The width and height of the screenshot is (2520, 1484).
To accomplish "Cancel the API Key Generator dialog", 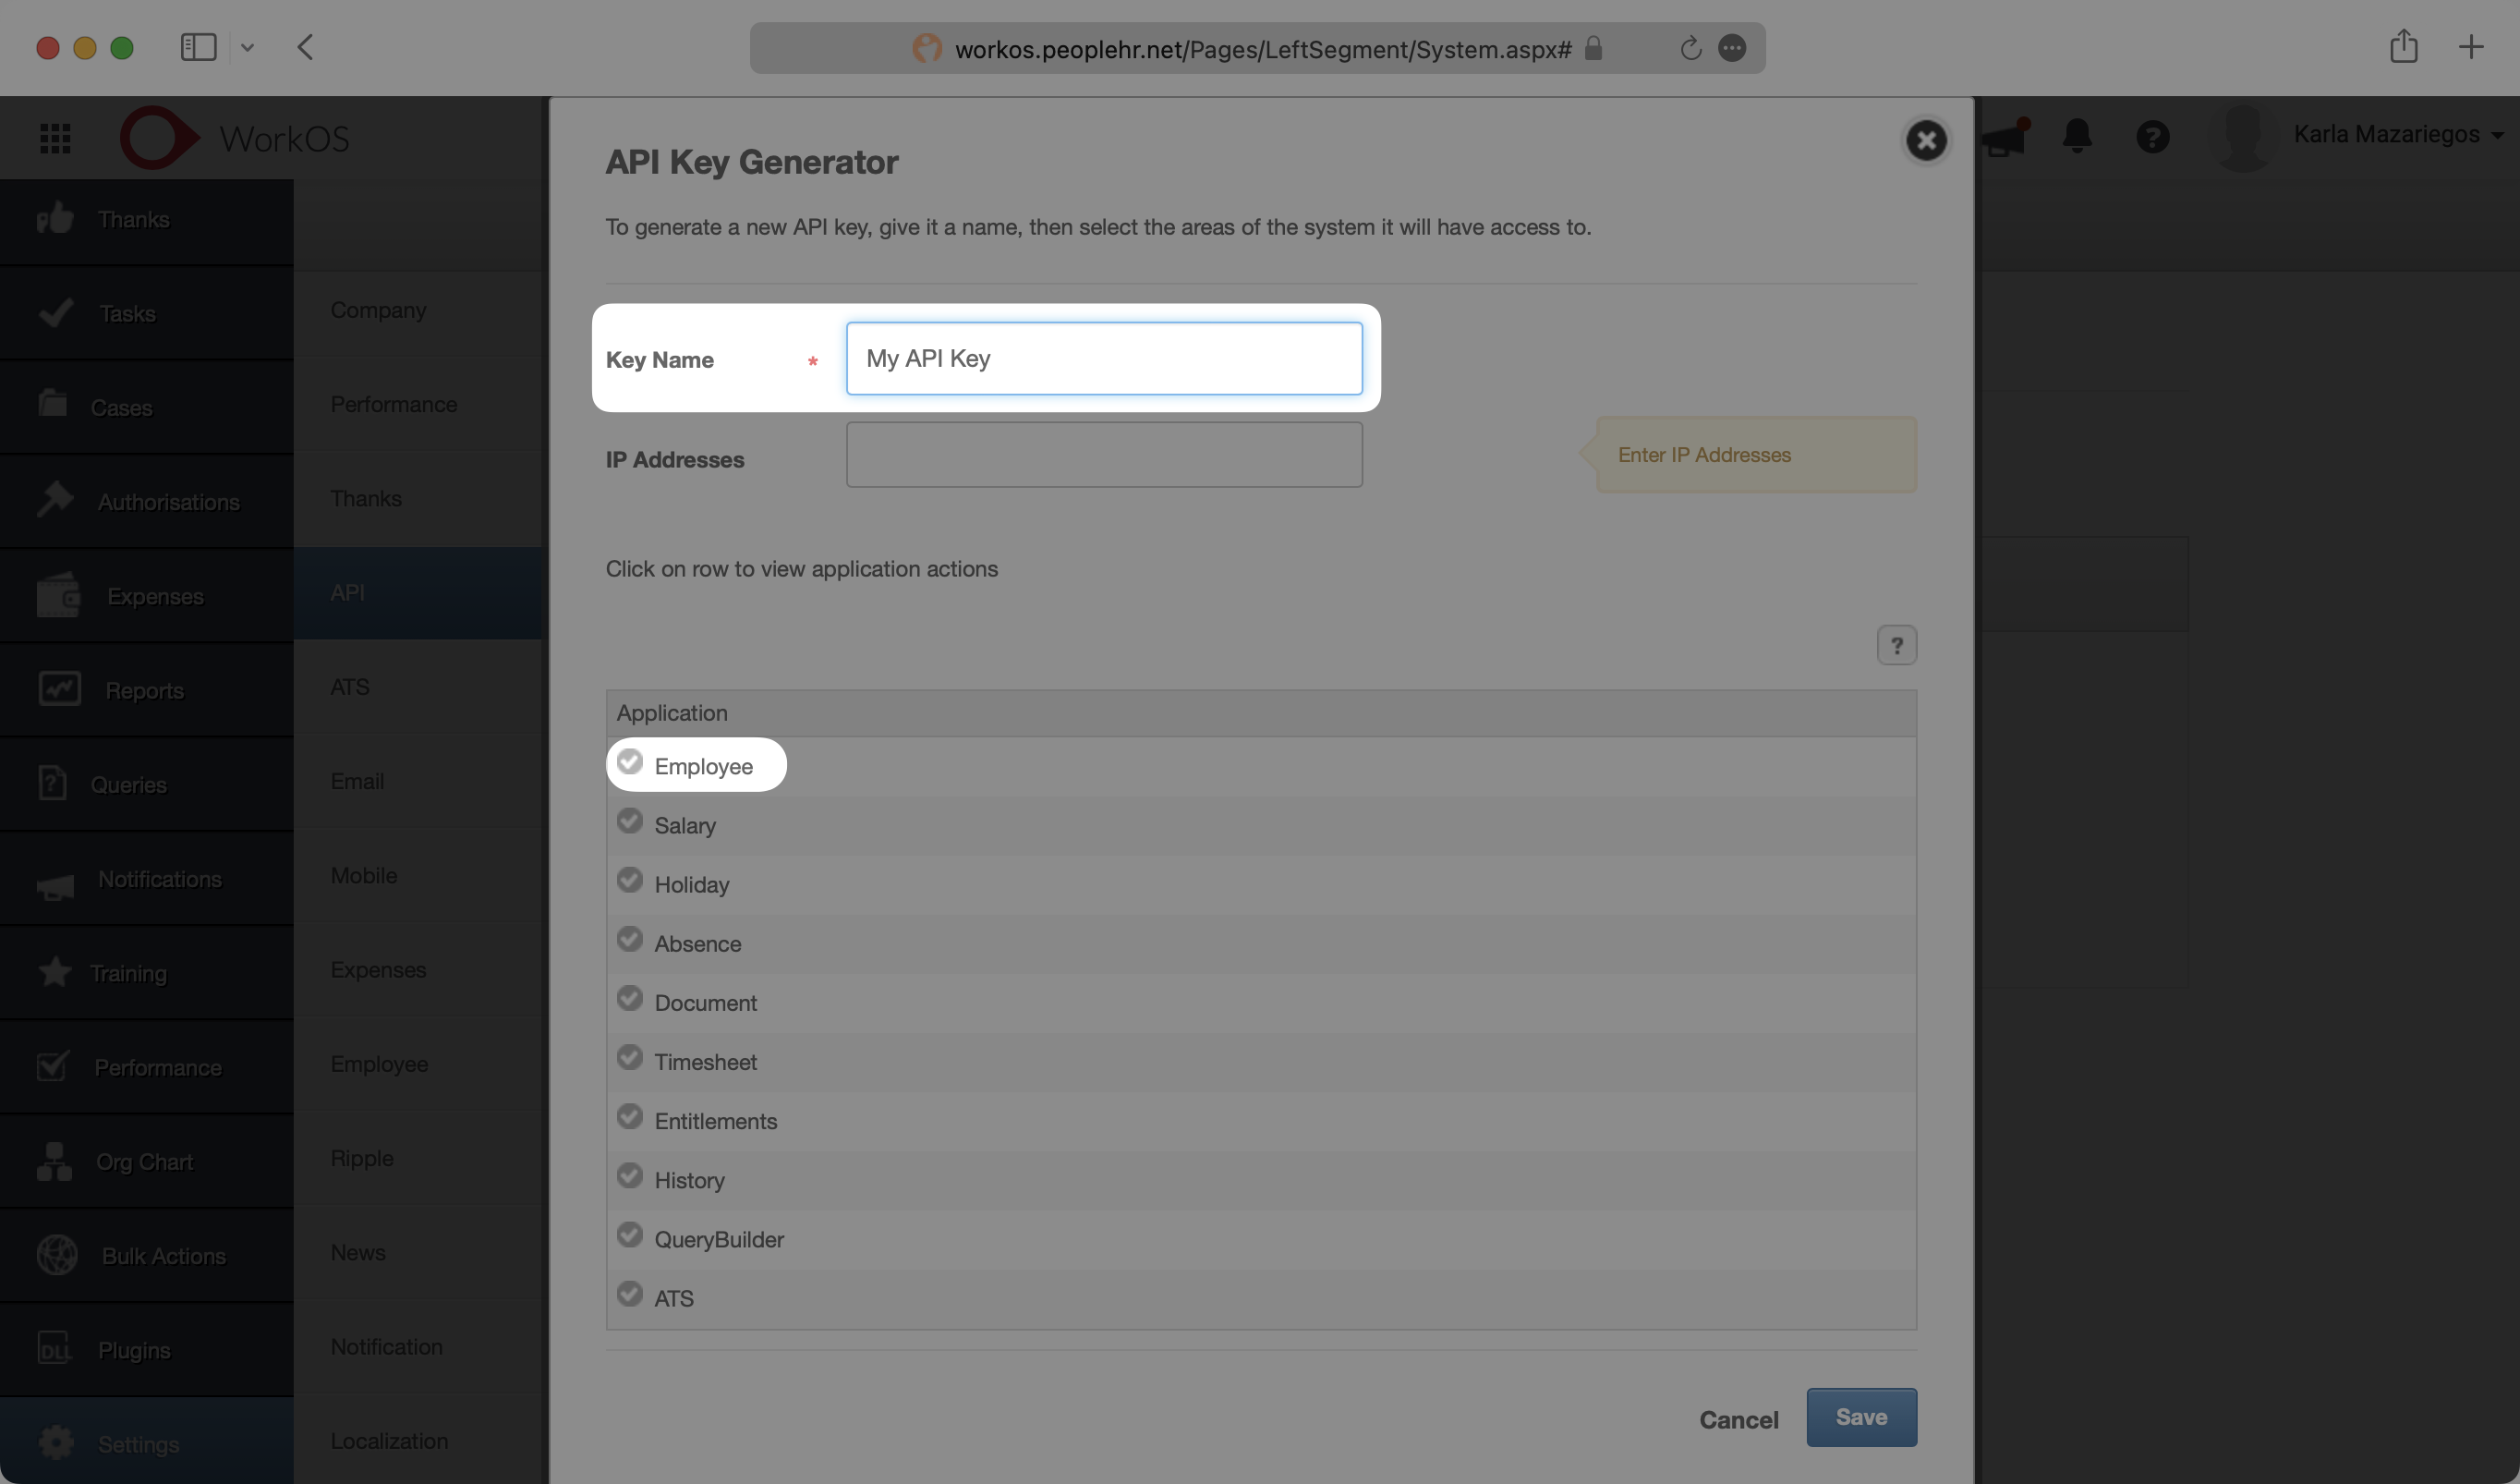I will (1739, 1419).
